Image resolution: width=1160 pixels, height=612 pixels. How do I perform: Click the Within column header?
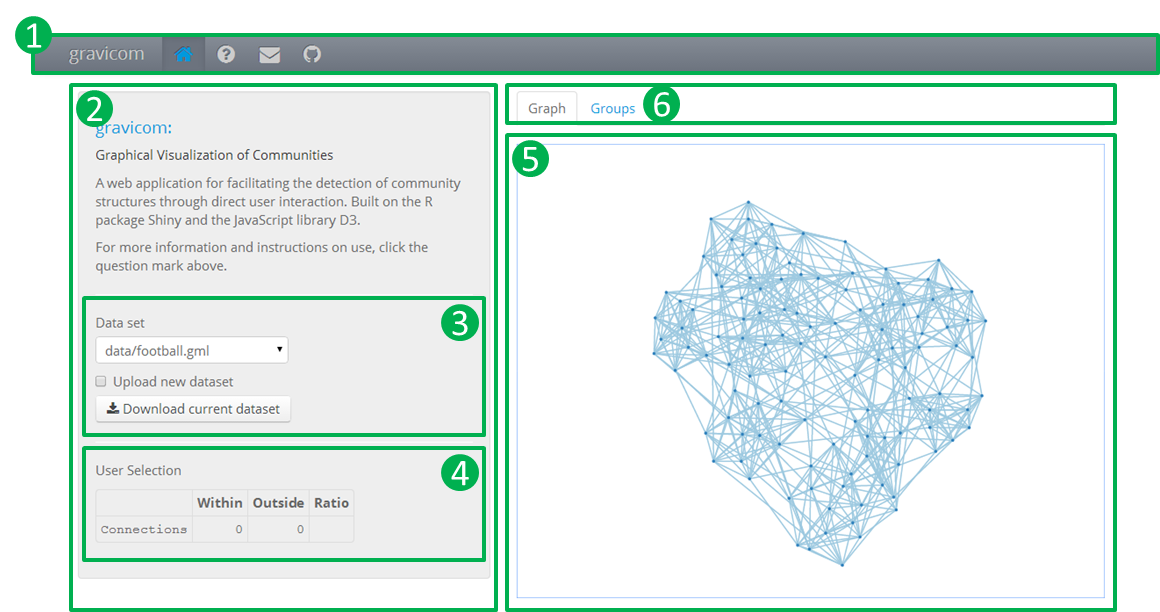click(220, 502)
